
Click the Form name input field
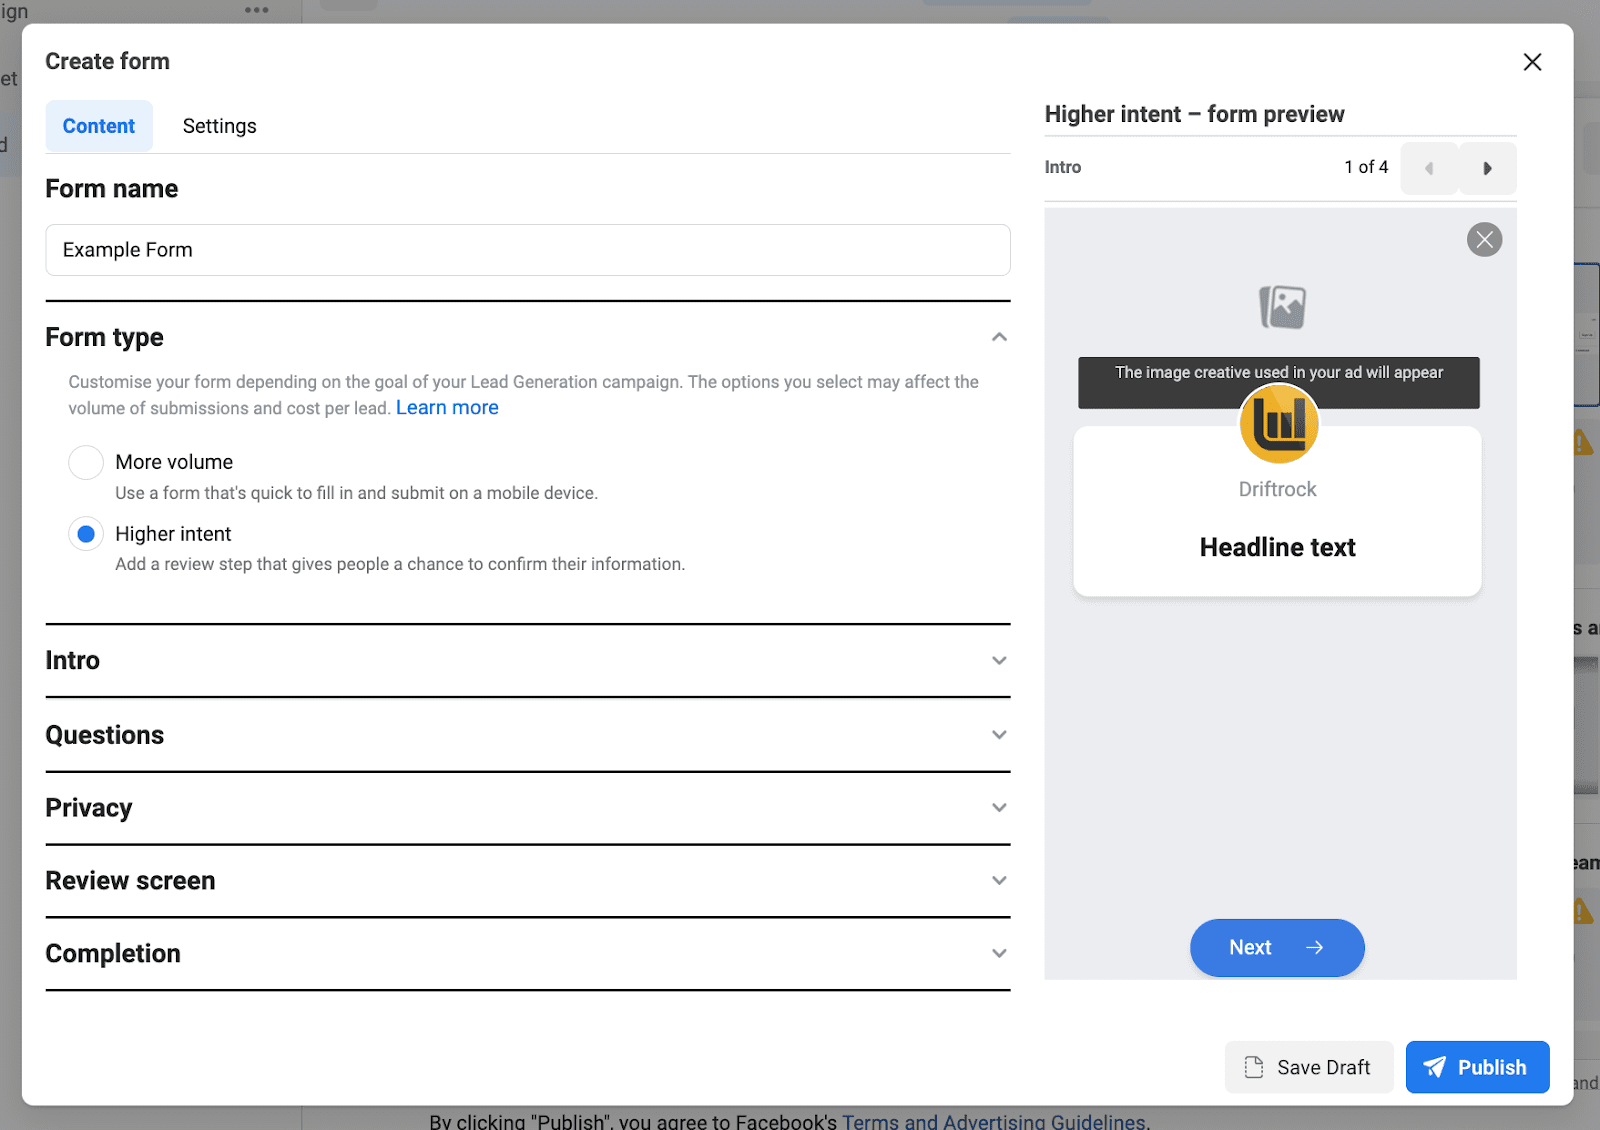pyautogui.click(x=528, y=250)
